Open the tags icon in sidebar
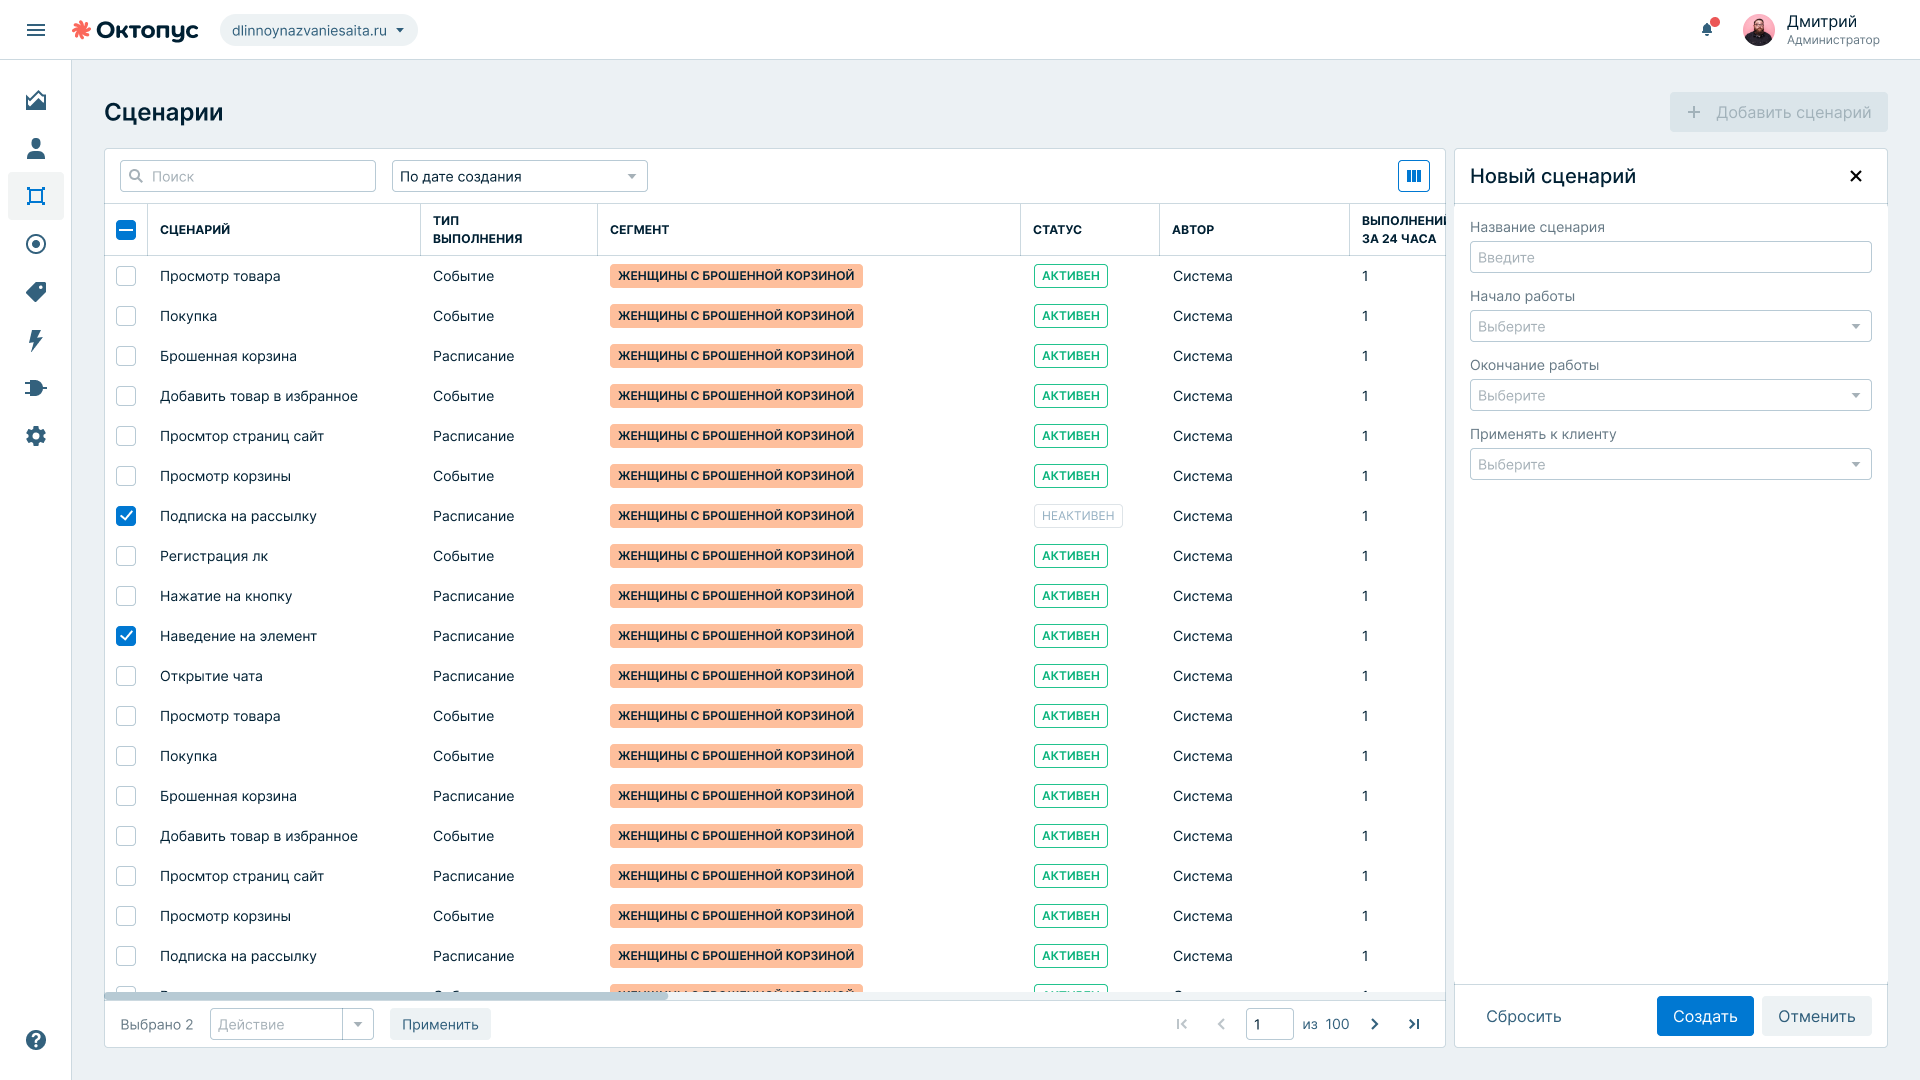The image size is (1920, 1080). [36, 292]
